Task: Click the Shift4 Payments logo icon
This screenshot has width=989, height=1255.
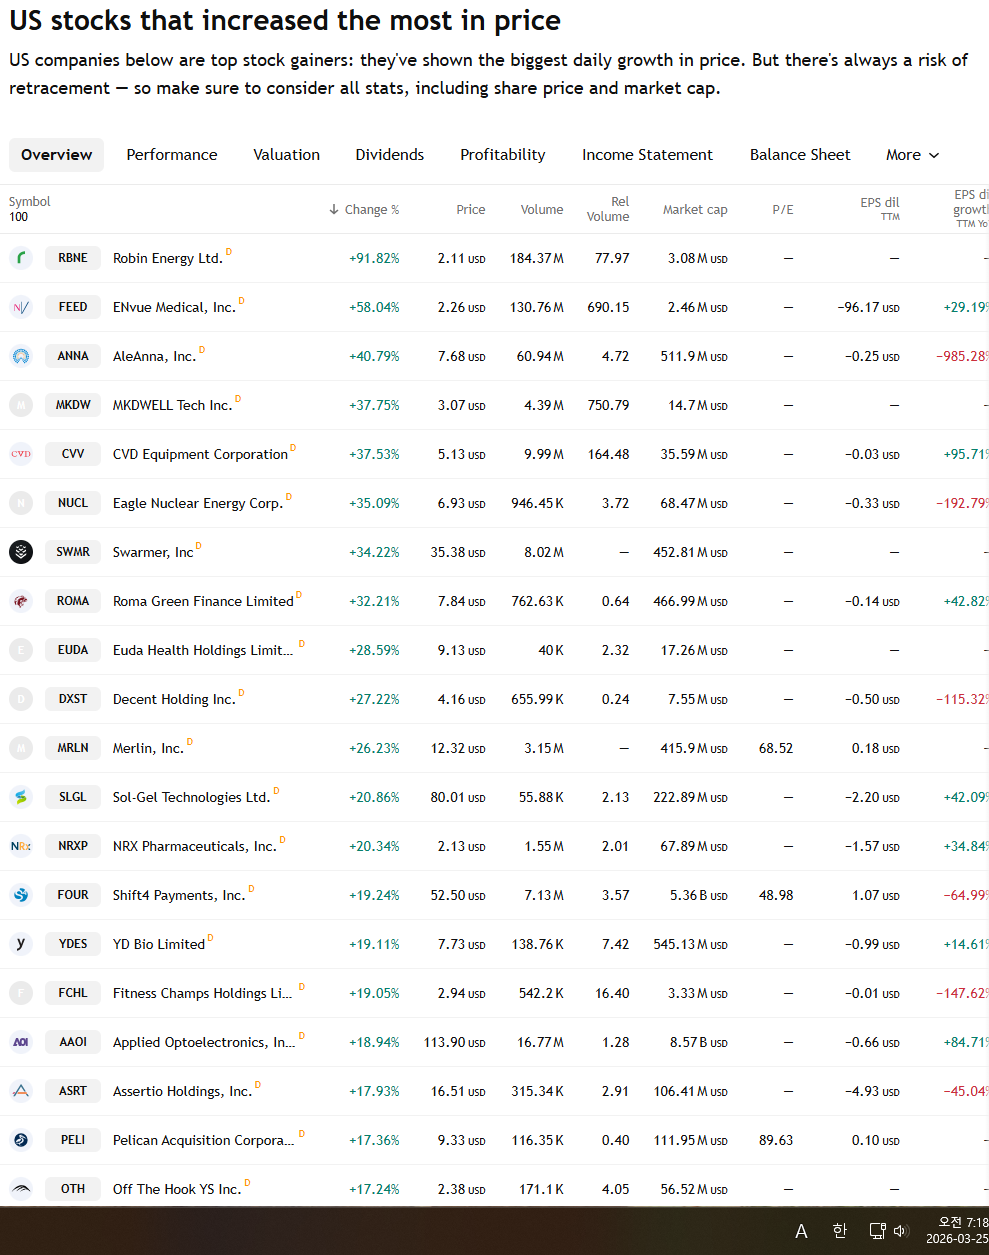Action: point(21,895)
